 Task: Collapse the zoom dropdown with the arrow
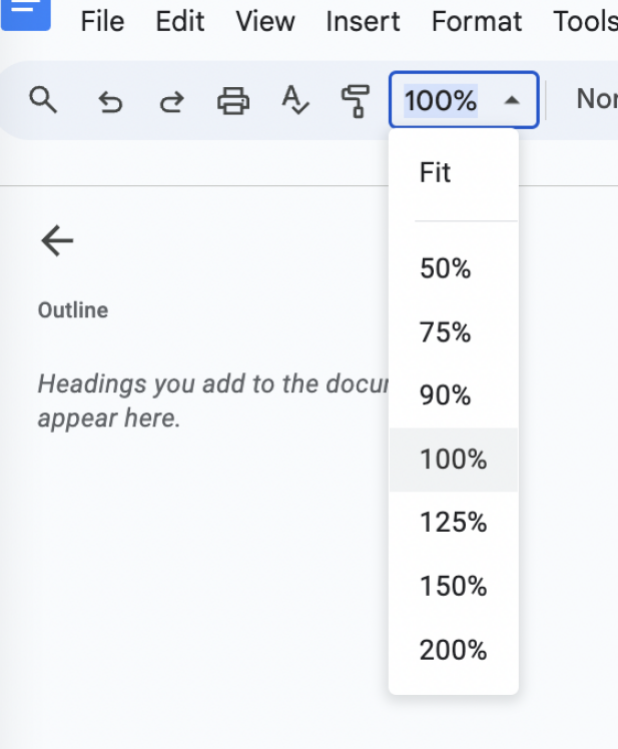point(511,100)
